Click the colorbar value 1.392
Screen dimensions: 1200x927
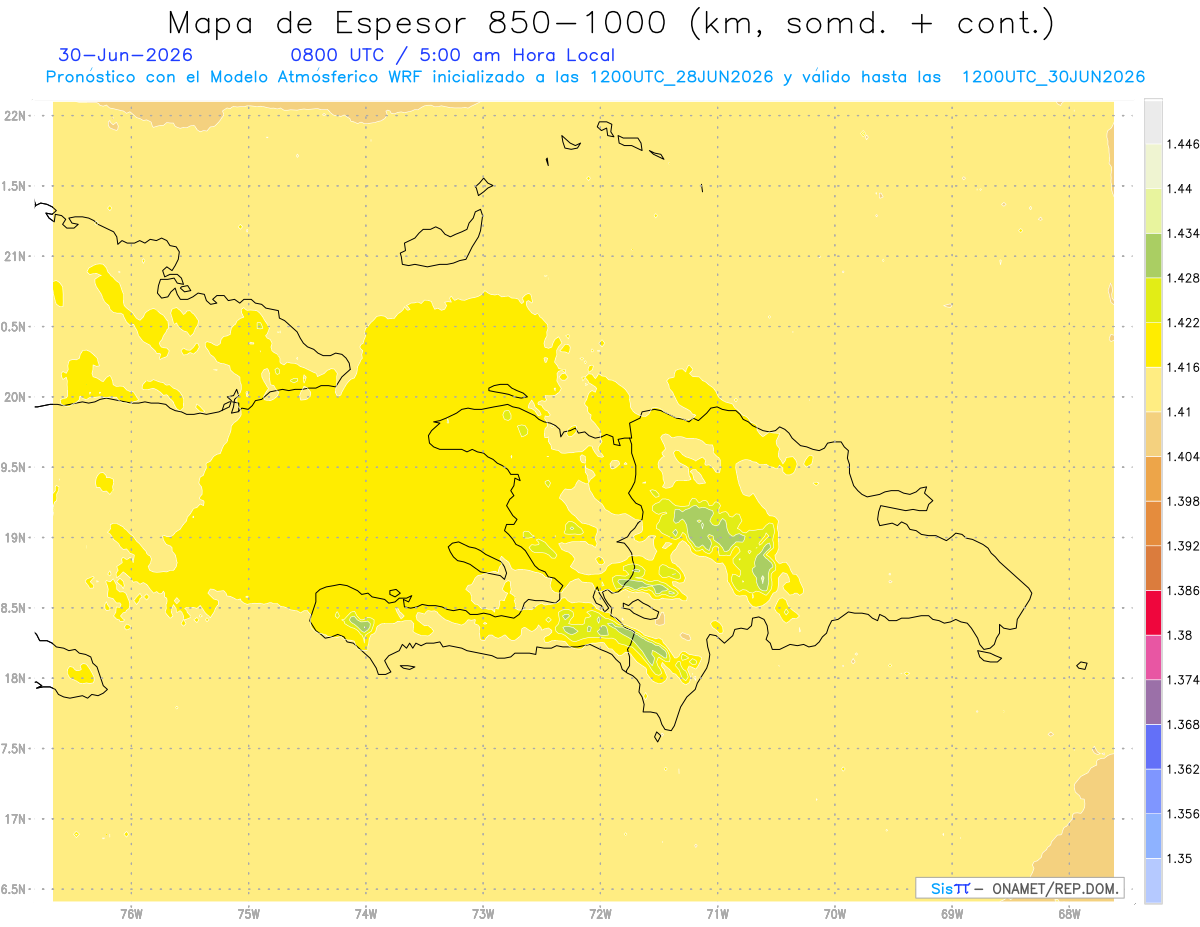1185,546
